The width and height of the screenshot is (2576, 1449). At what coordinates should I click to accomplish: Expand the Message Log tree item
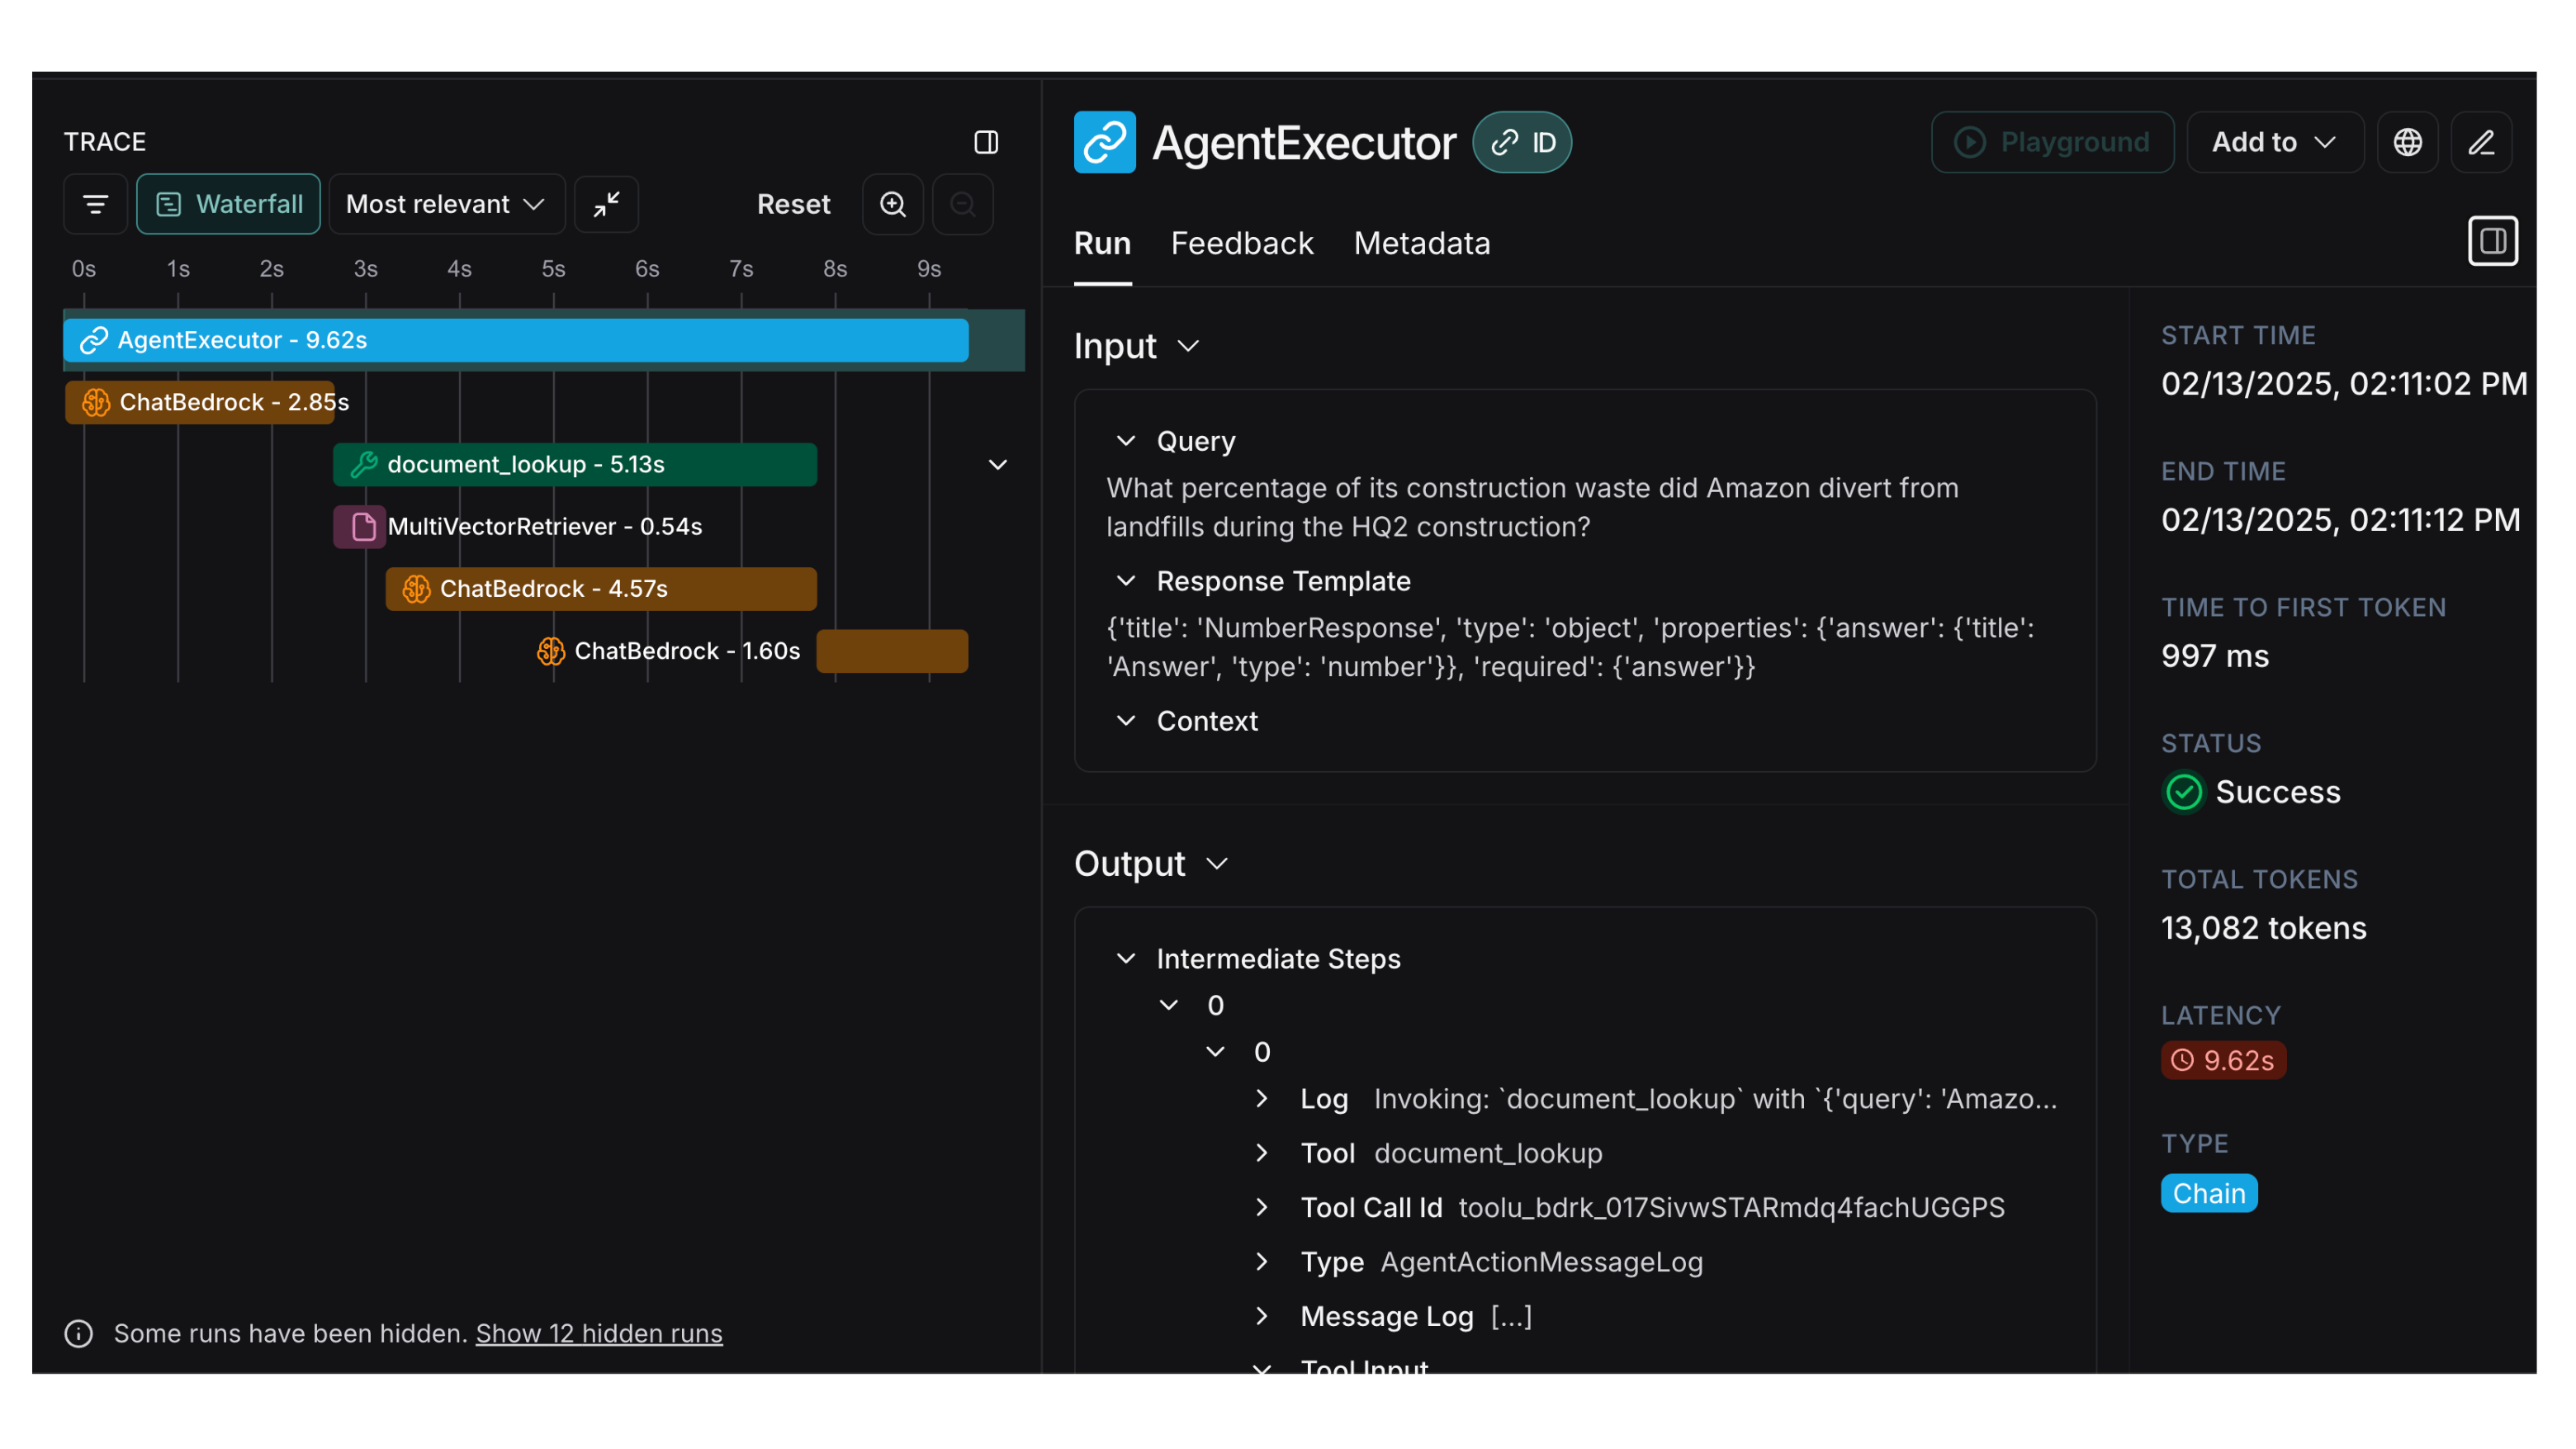(1262, 1316)
